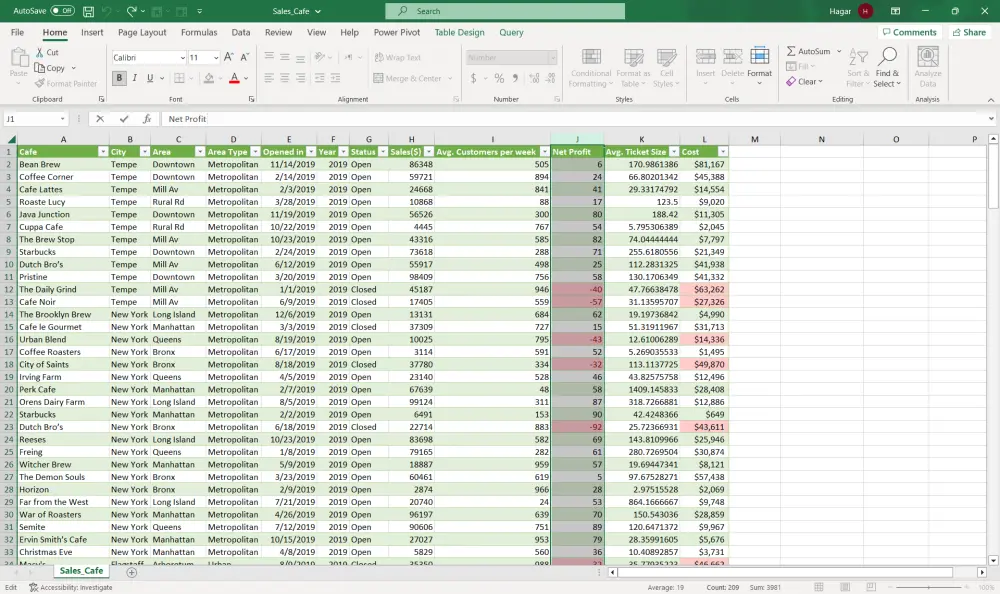The height and width of the screenshot is (594, 1000).
Task: Apply Underline formatting
Action: pos(150,78)
